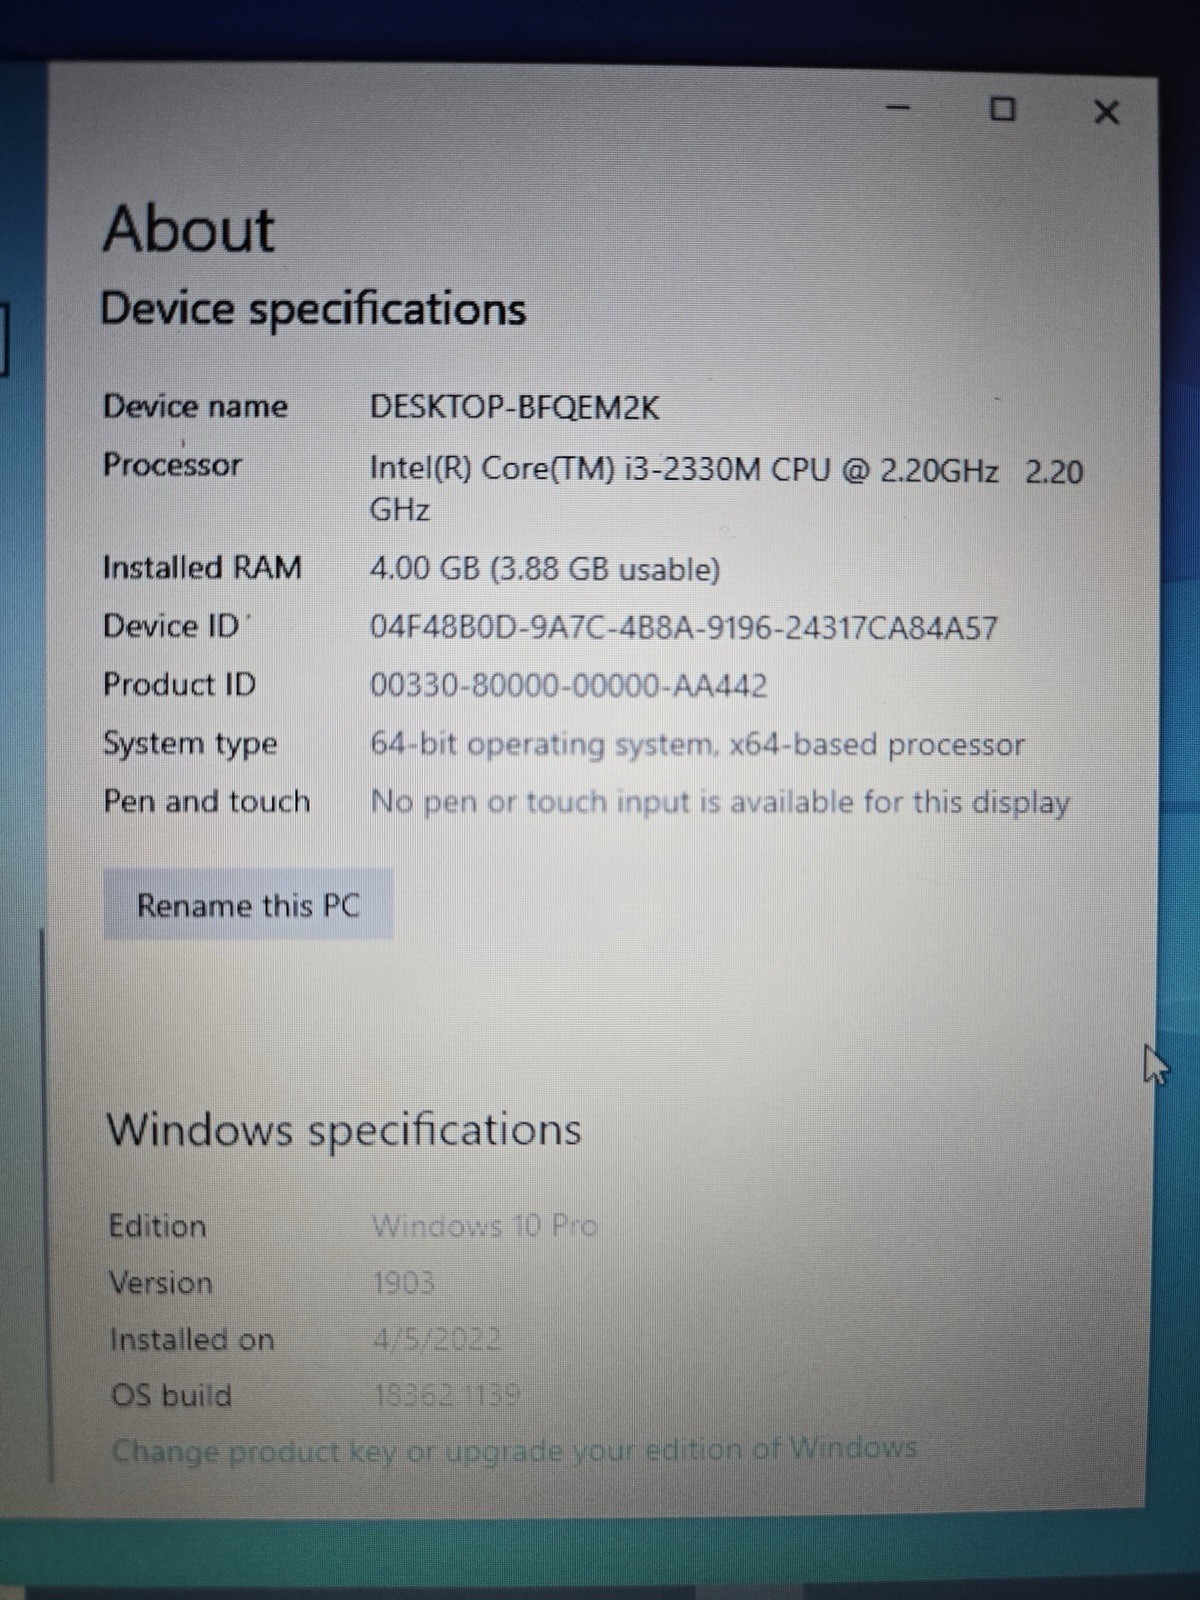Viewport: 1200px width, 1600px height.
Task: Click the Device specifications heading
Action: click(313, 309)
